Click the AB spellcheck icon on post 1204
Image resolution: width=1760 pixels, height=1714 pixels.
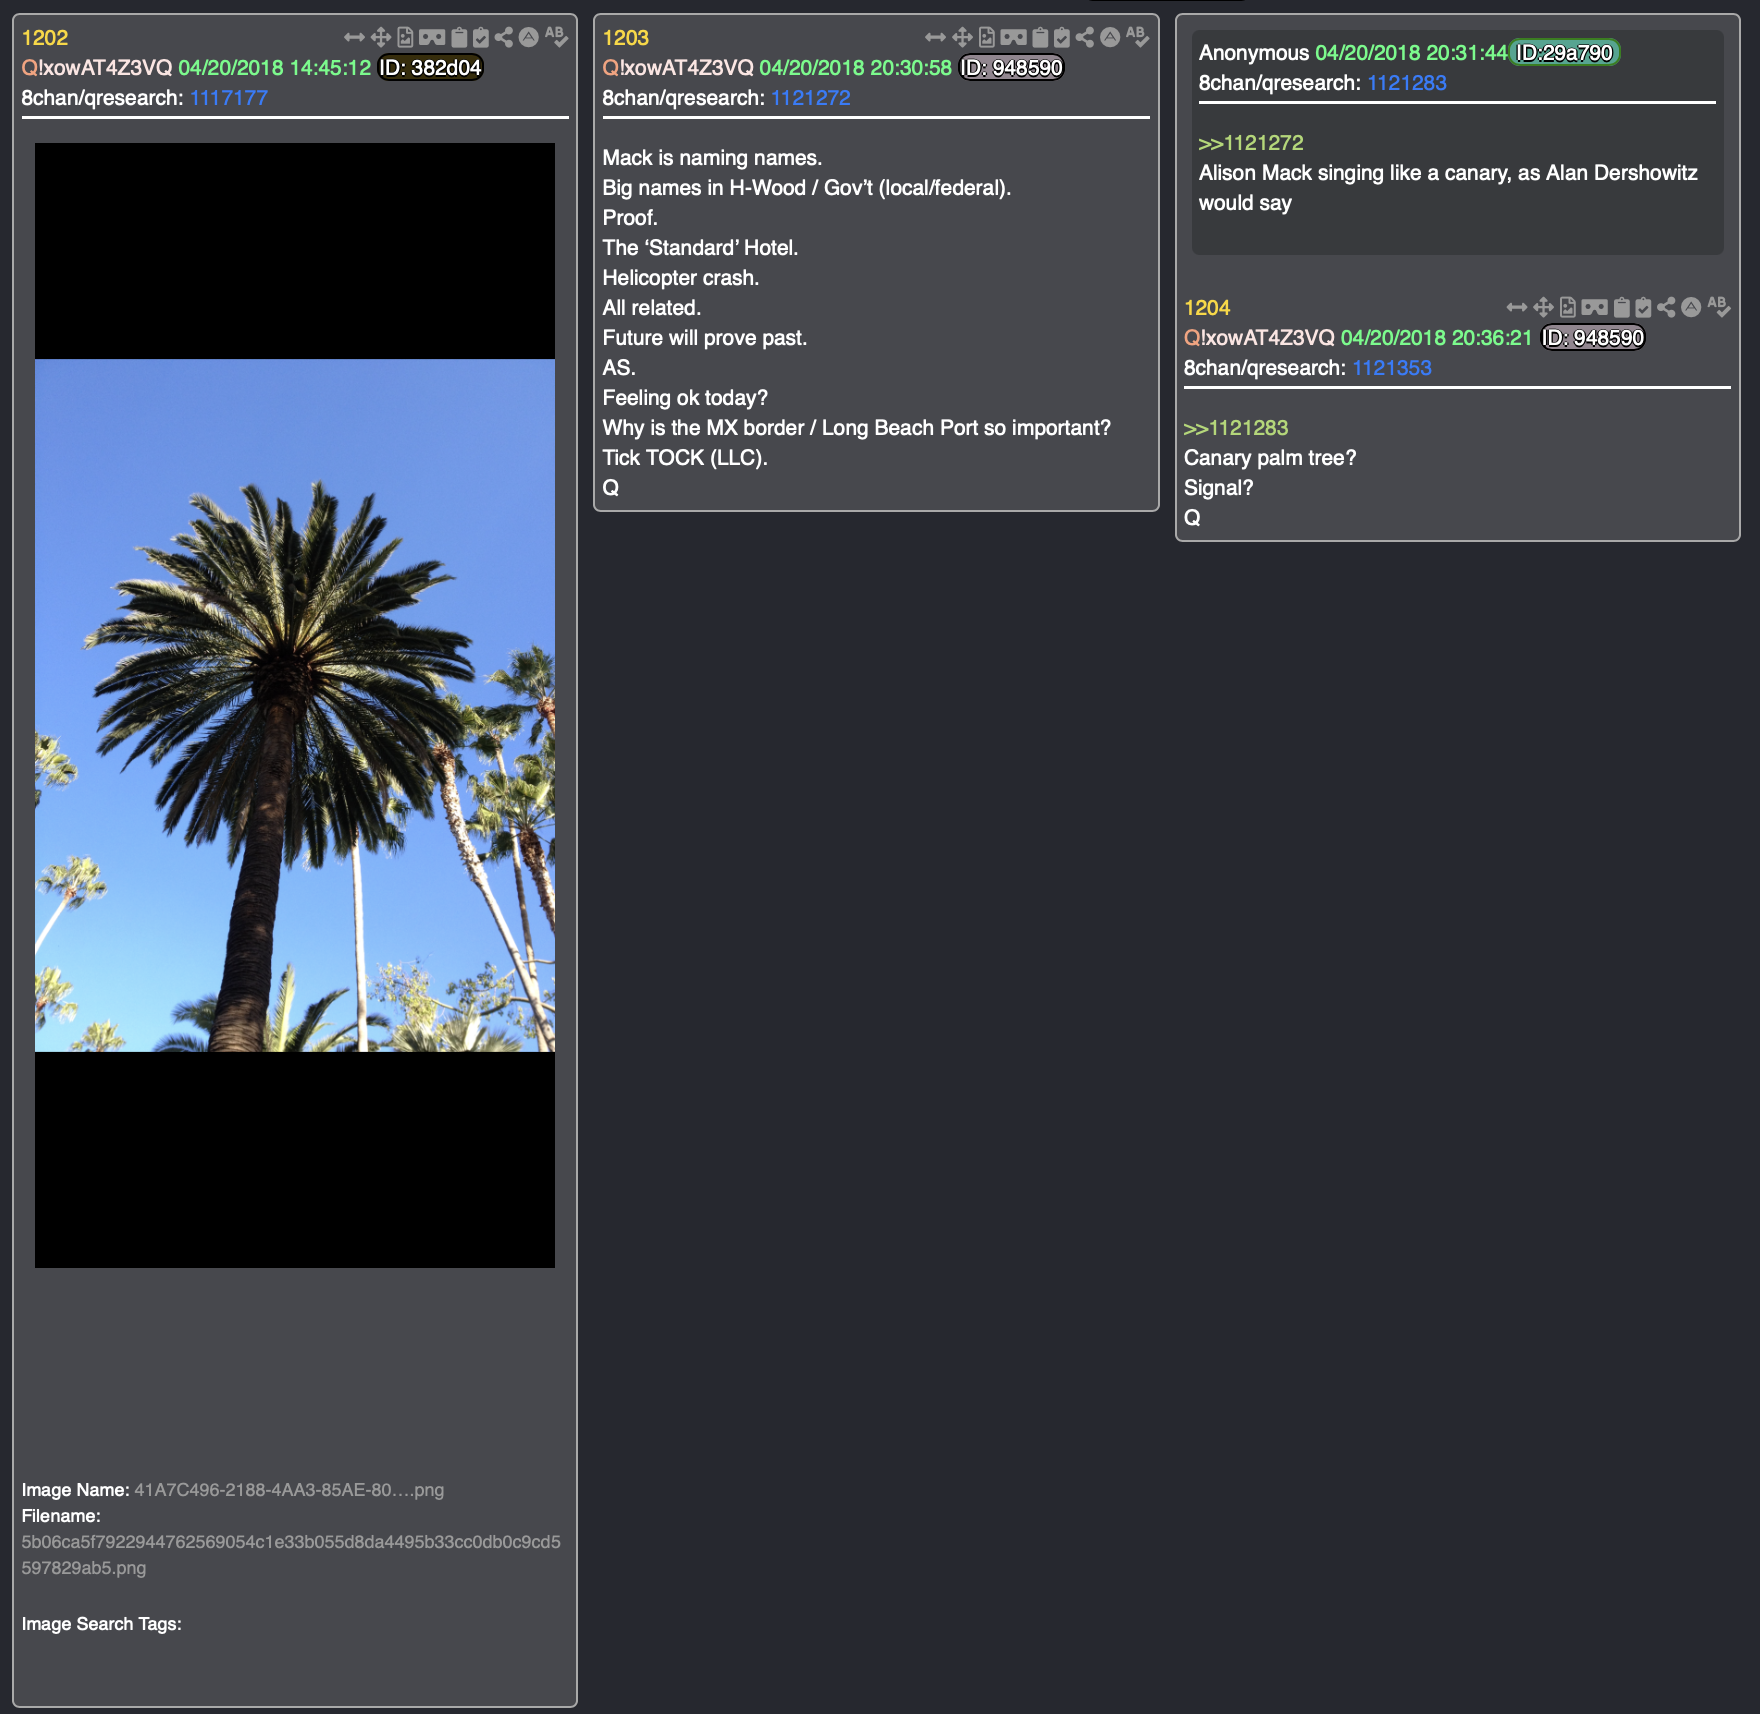[x=1718, y=307]
